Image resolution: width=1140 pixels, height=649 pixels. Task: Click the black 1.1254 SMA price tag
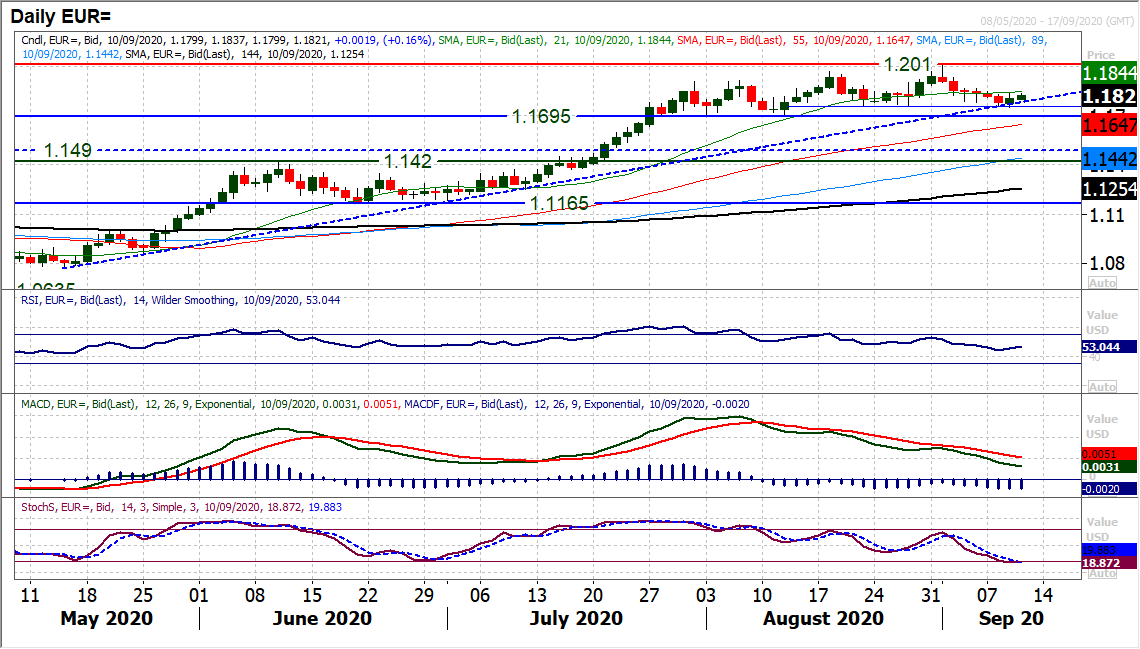click(1110, 188)
